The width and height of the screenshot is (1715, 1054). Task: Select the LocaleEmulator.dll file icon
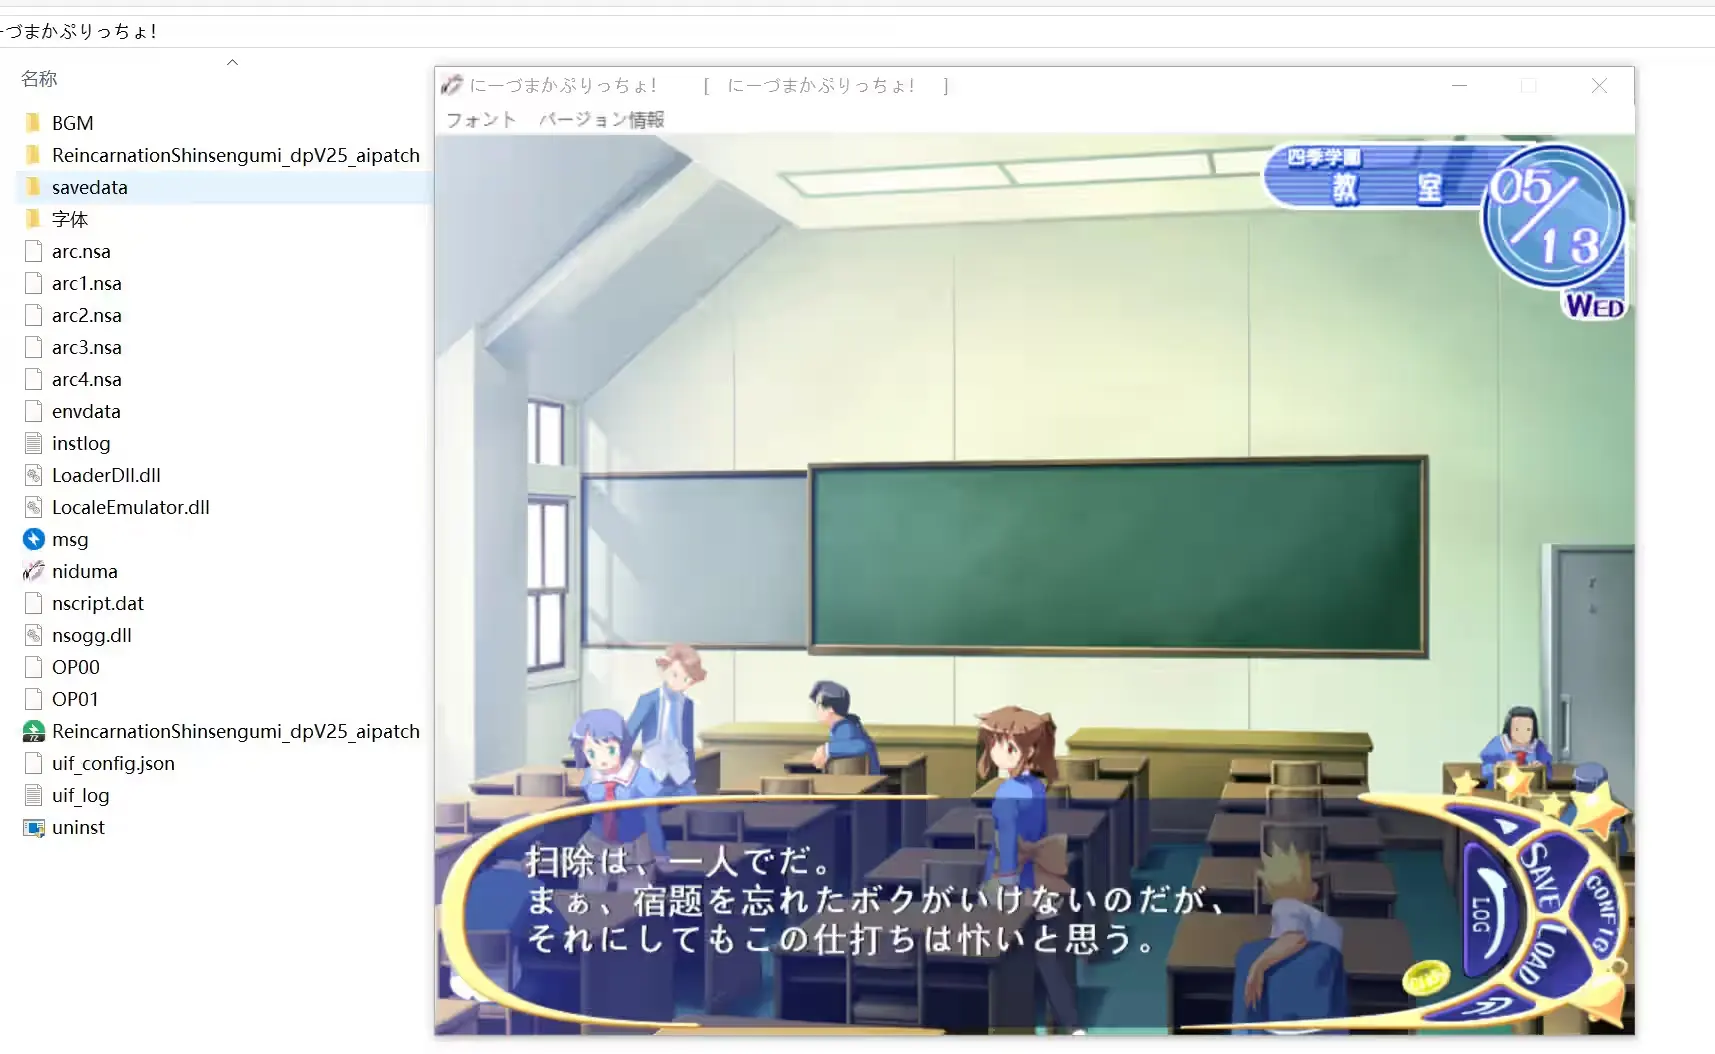click(33, 507)
